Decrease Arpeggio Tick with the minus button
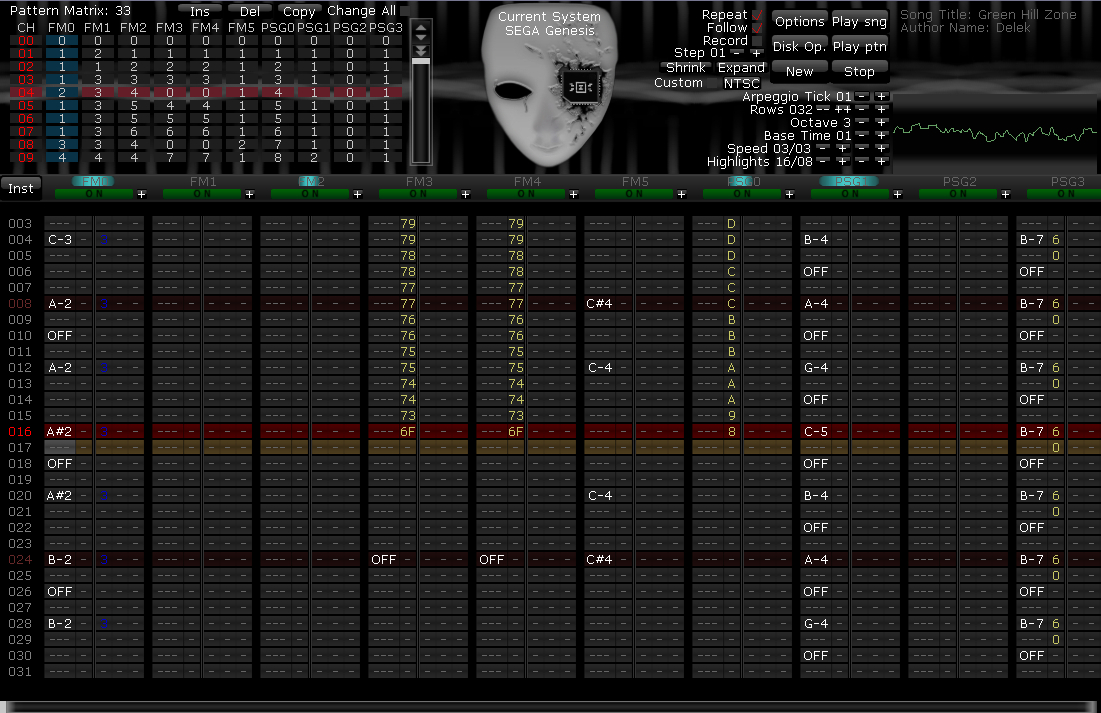This screenshot has width=1101, height=713. click(x=861, y=97)
